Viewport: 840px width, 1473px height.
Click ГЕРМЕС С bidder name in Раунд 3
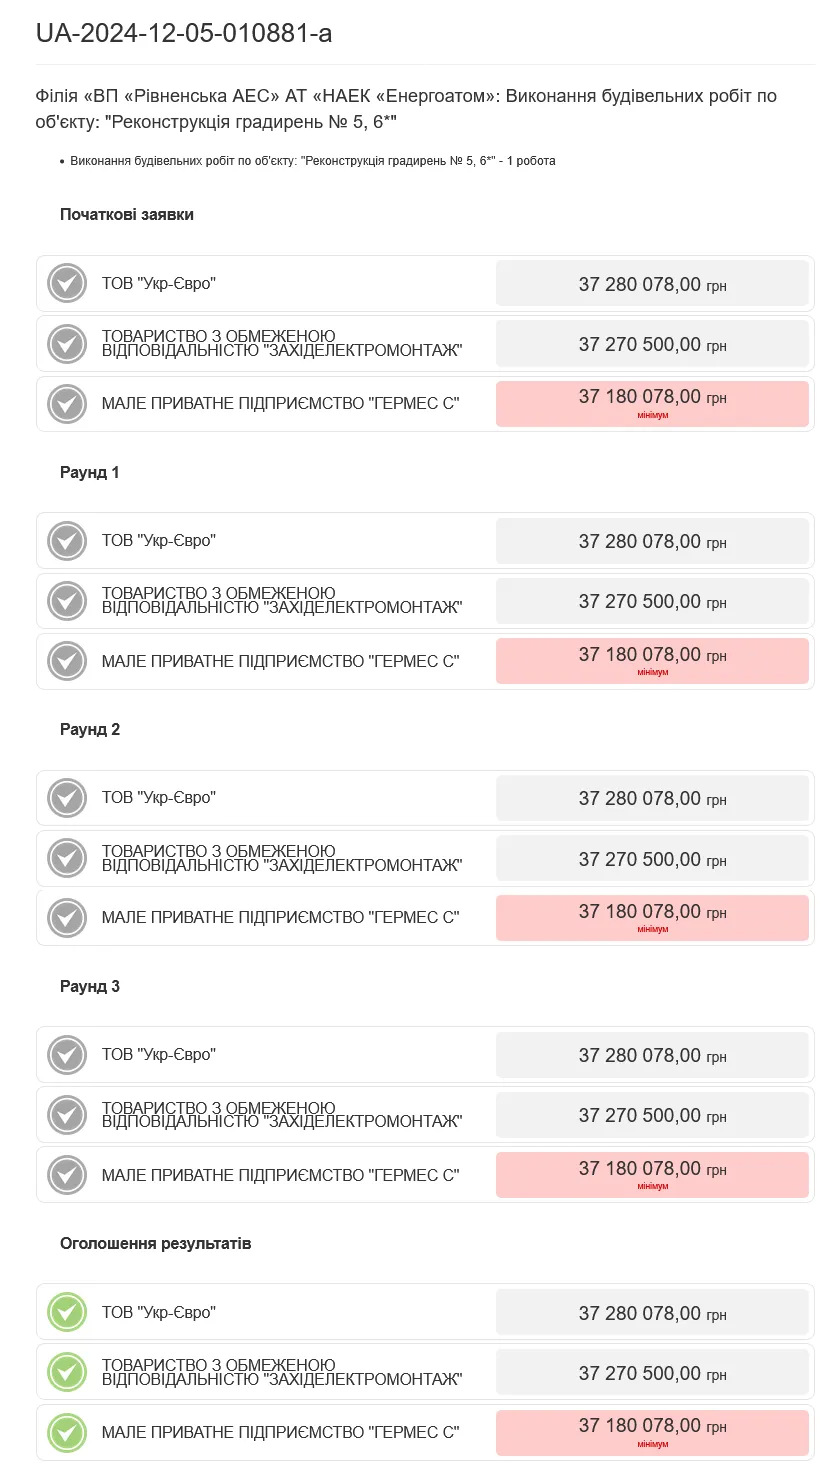pos(280,1175)
